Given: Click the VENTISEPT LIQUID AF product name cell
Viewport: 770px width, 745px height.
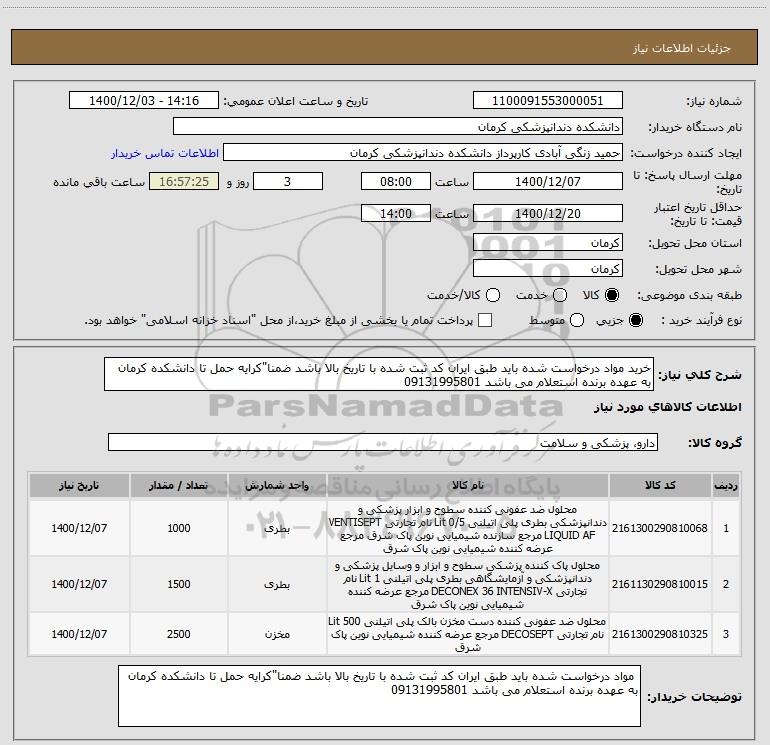Looking at the screenshot, I should point(468,528).
